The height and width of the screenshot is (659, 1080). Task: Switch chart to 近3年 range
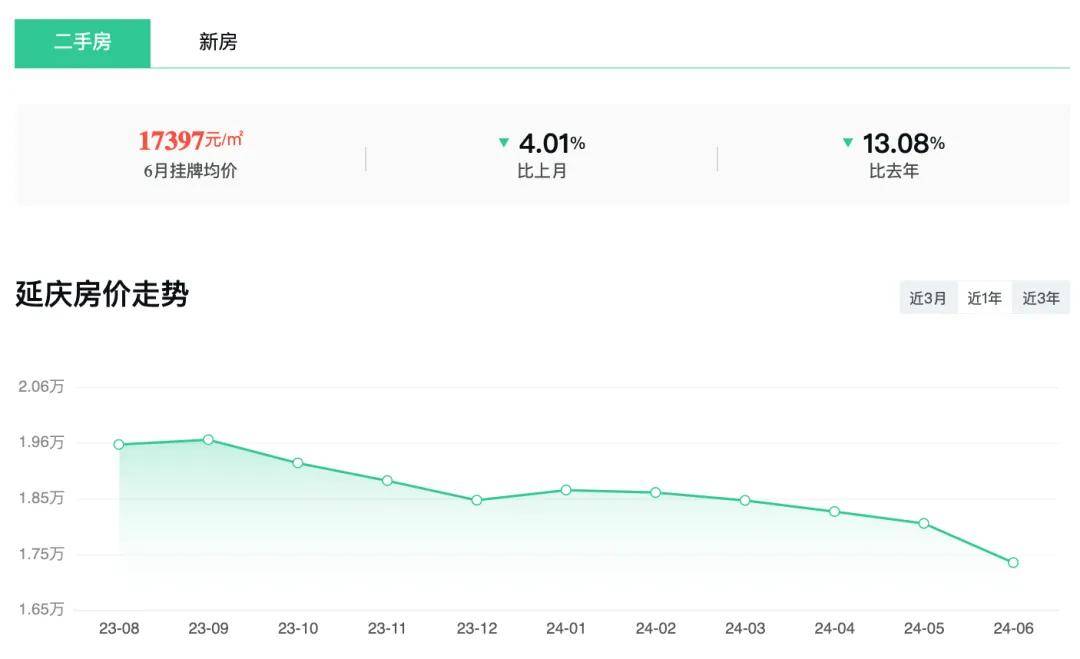(x=1041, y=298)
